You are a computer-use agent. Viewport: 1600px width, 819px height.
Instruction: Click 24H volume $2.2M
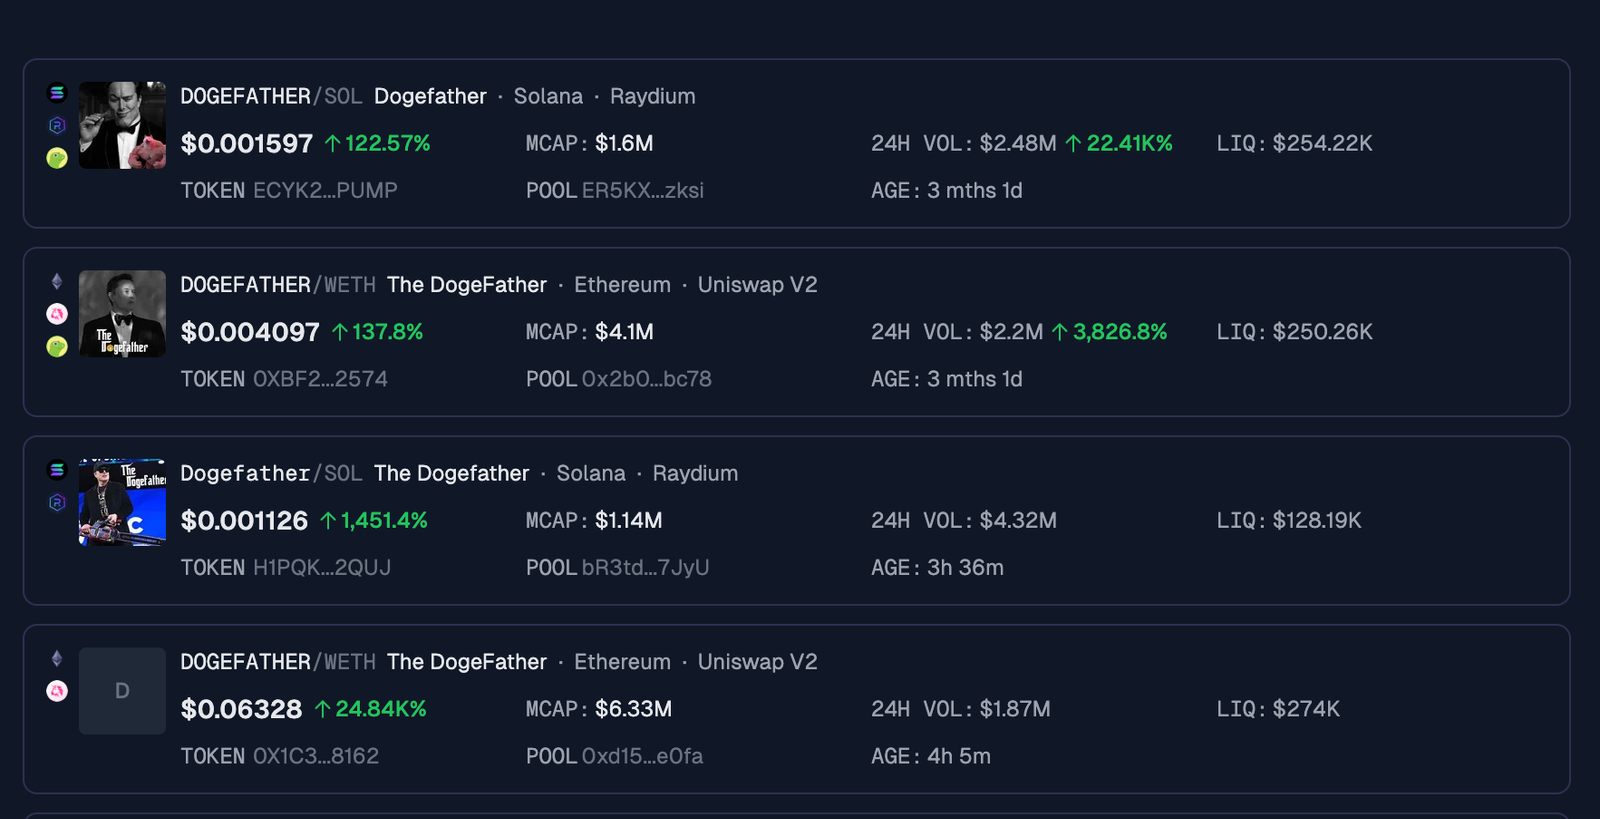pyautogui.click(x=1011, y=332)
